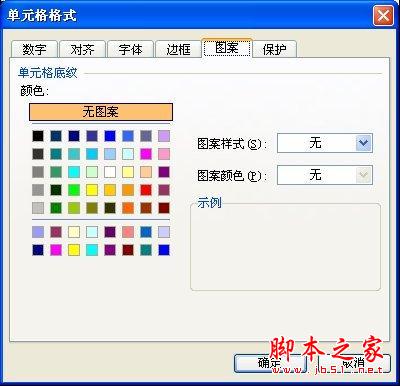
Task: Select the sea green swatch
Action: point(56,172)
